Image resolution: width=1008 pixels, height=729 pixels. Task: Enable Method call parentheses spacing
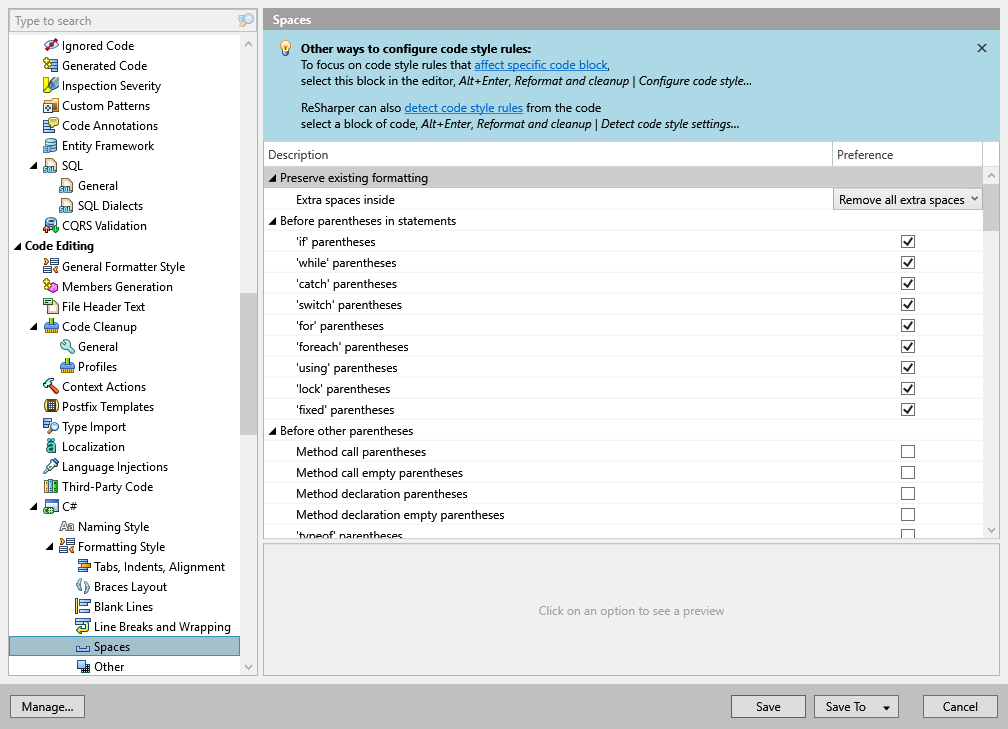pyautogui.click(x=908, y=451)
